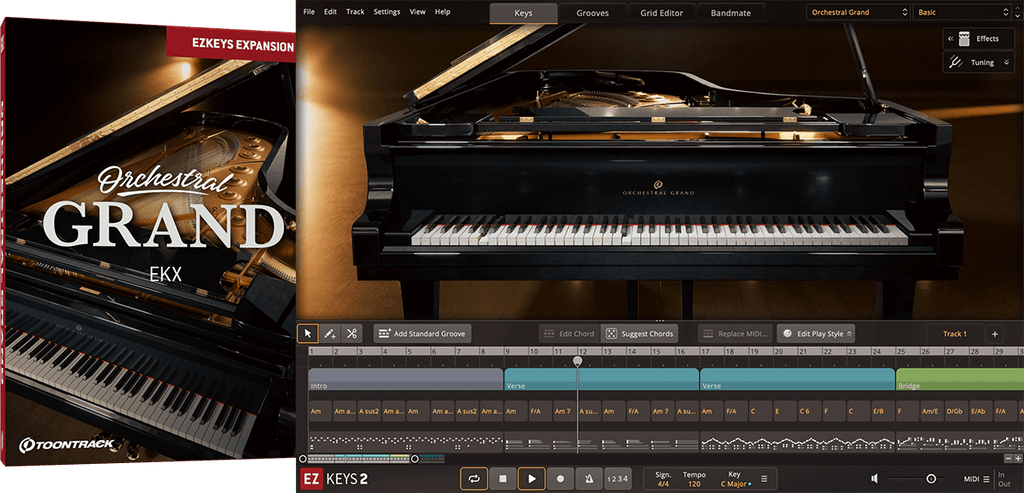Click the piano keyboard on instrument image
Image resolution: width=1024 pixels, height=493 pixels.
point(660,233)
